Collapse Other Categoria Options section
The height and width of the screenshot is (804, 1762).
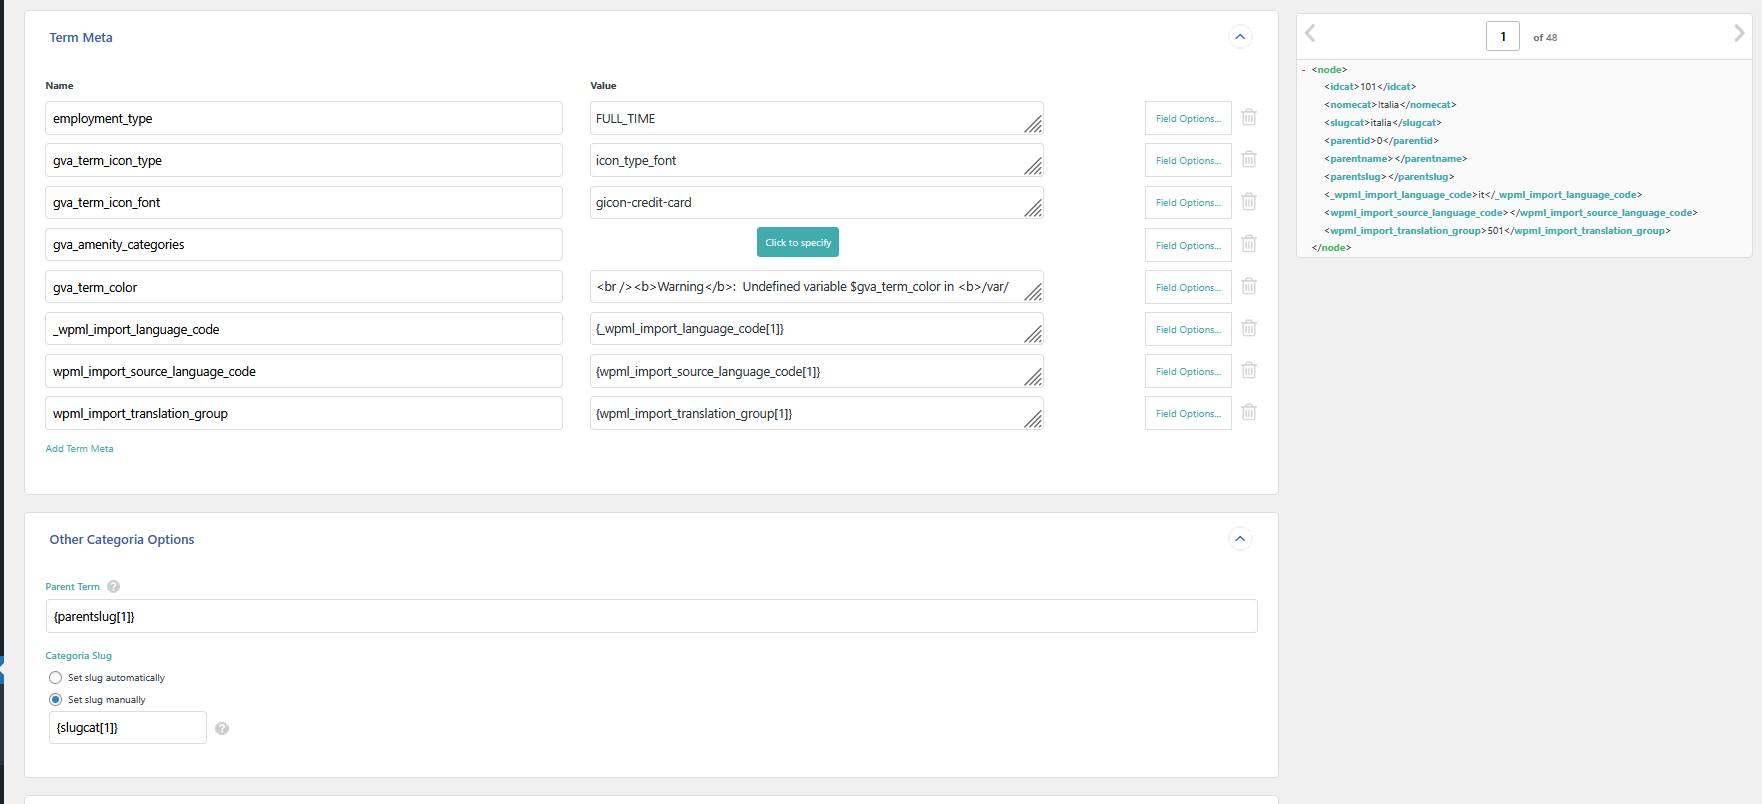[x=1240, y=539]
